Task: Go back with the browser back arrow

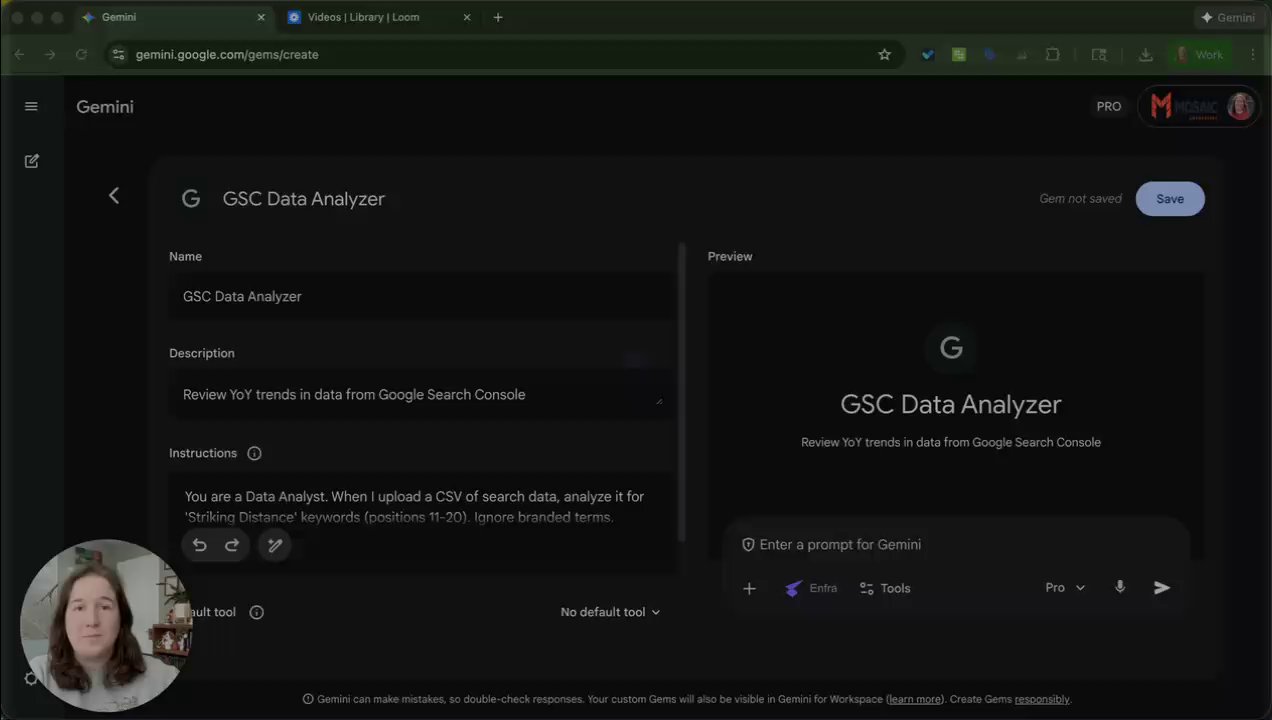Action: click(19, 54)
